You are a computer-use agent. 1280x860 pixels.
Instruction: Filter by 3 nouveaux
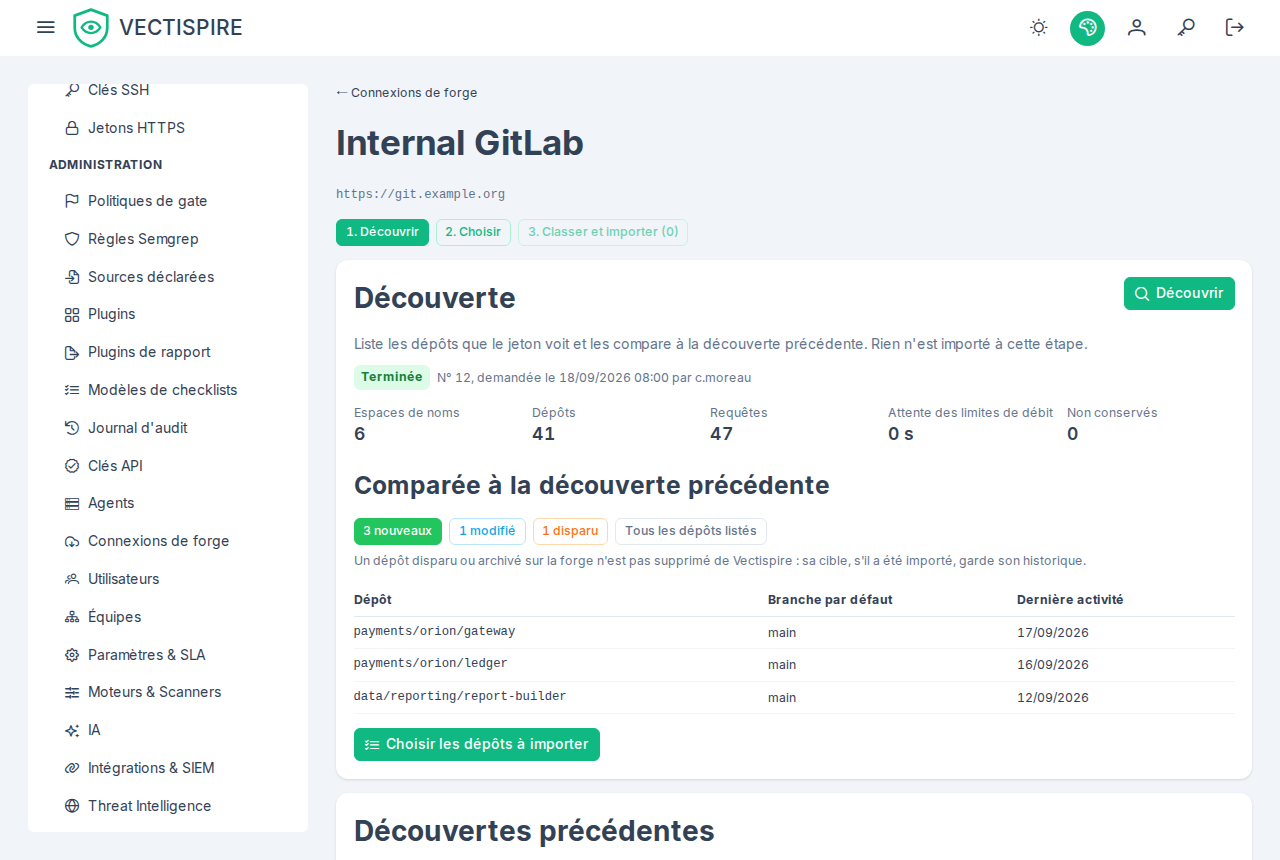pos(398,531)
